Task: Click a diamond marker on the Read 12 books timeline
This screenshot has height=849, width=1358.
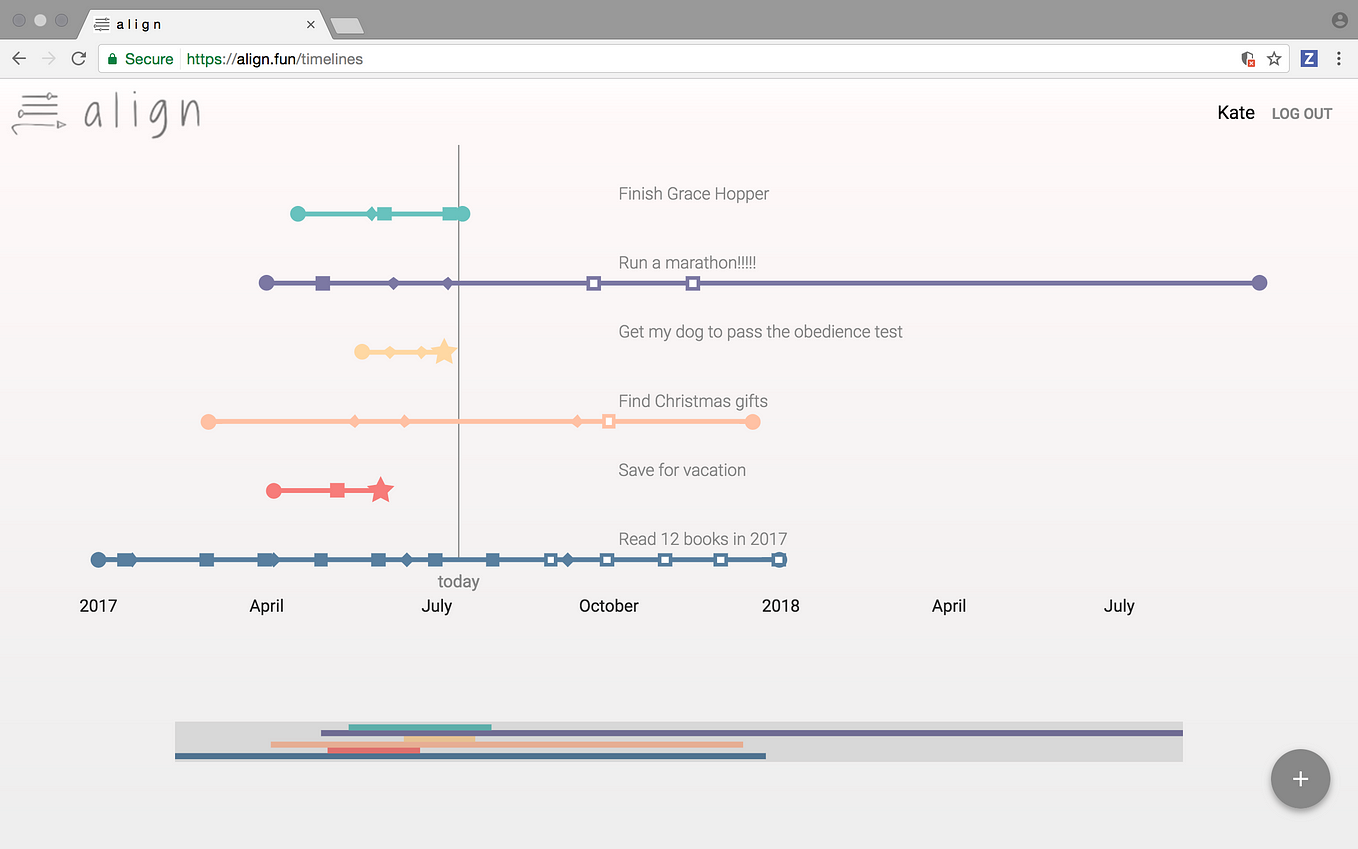Action: (x=407, y=559)
